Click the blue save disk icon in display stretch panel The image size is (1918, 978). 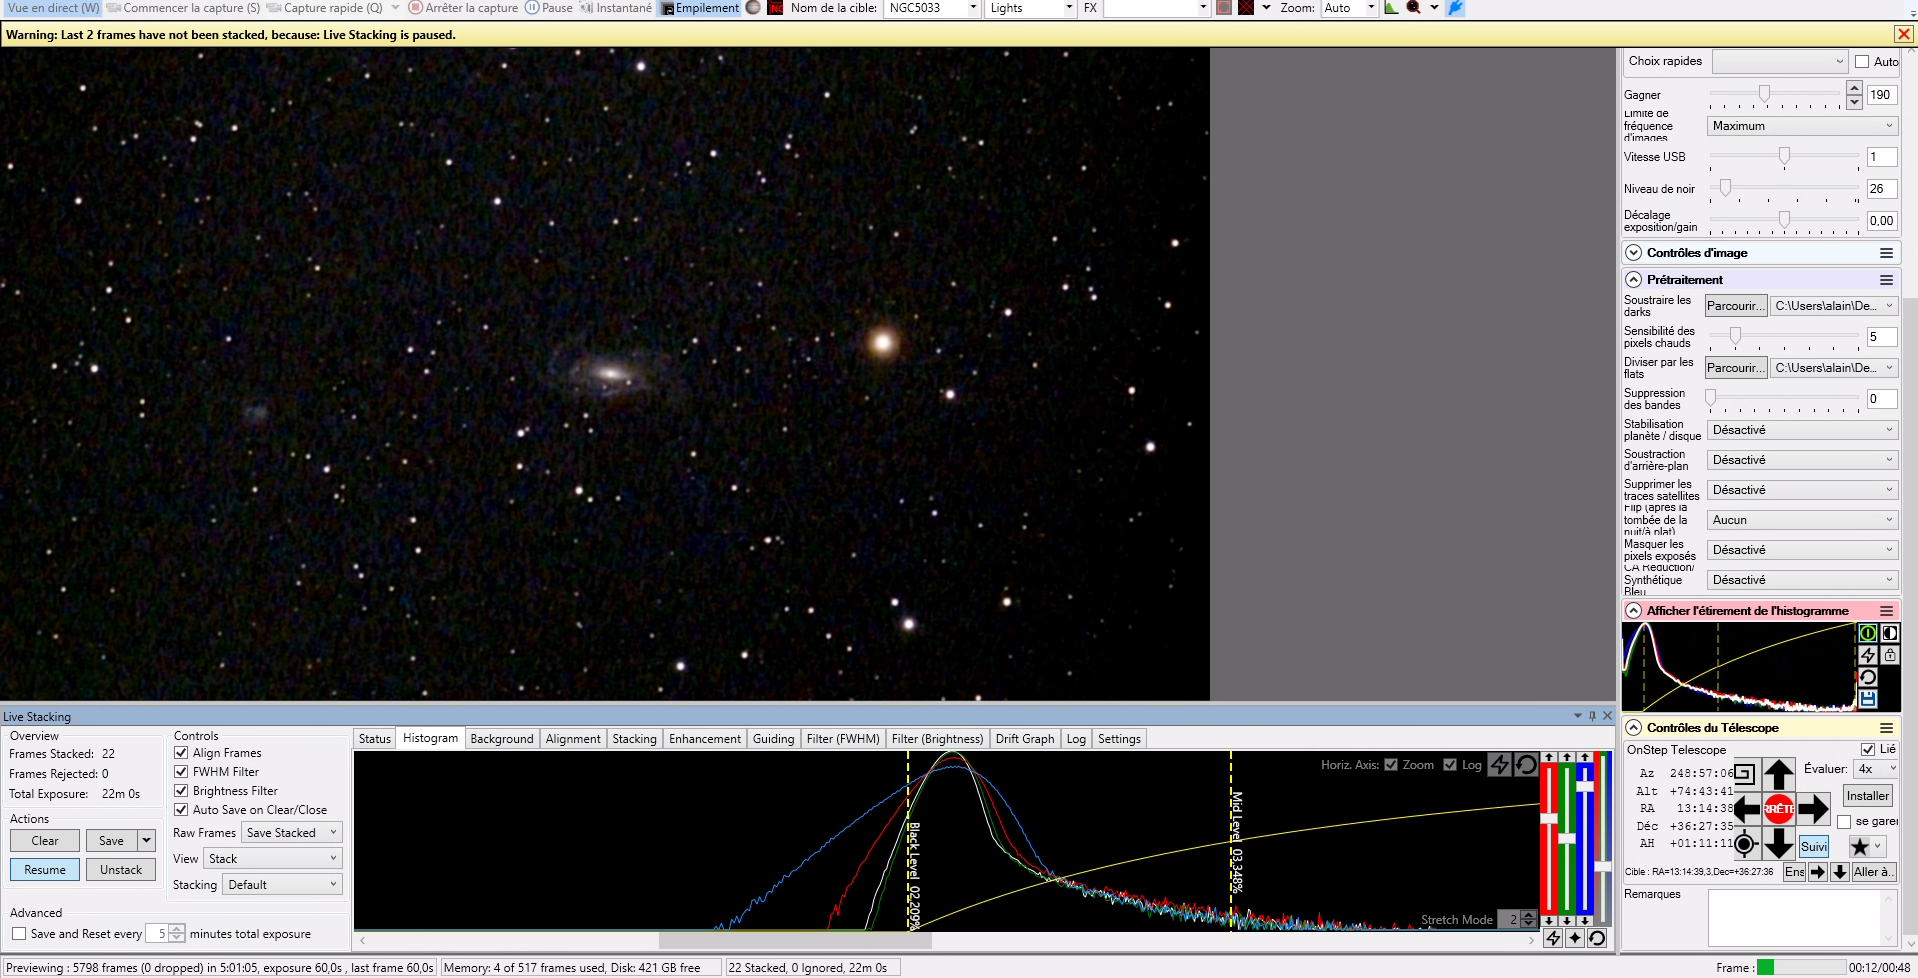click(1867, 699)
